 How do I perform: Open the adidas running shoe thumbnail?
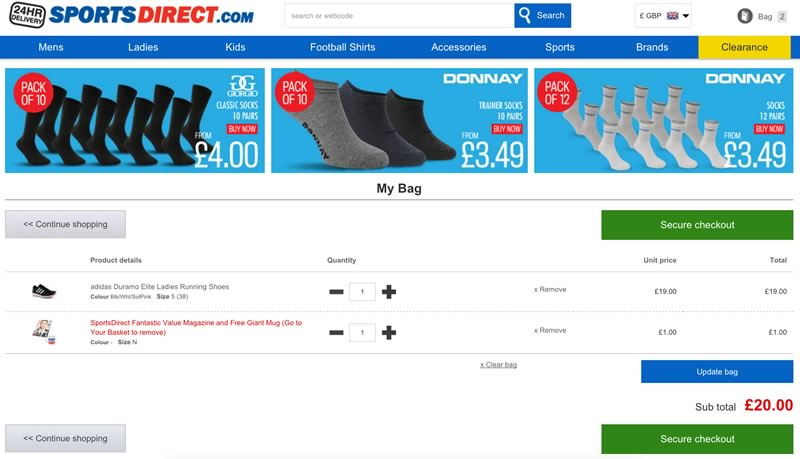tap(44, 291)
